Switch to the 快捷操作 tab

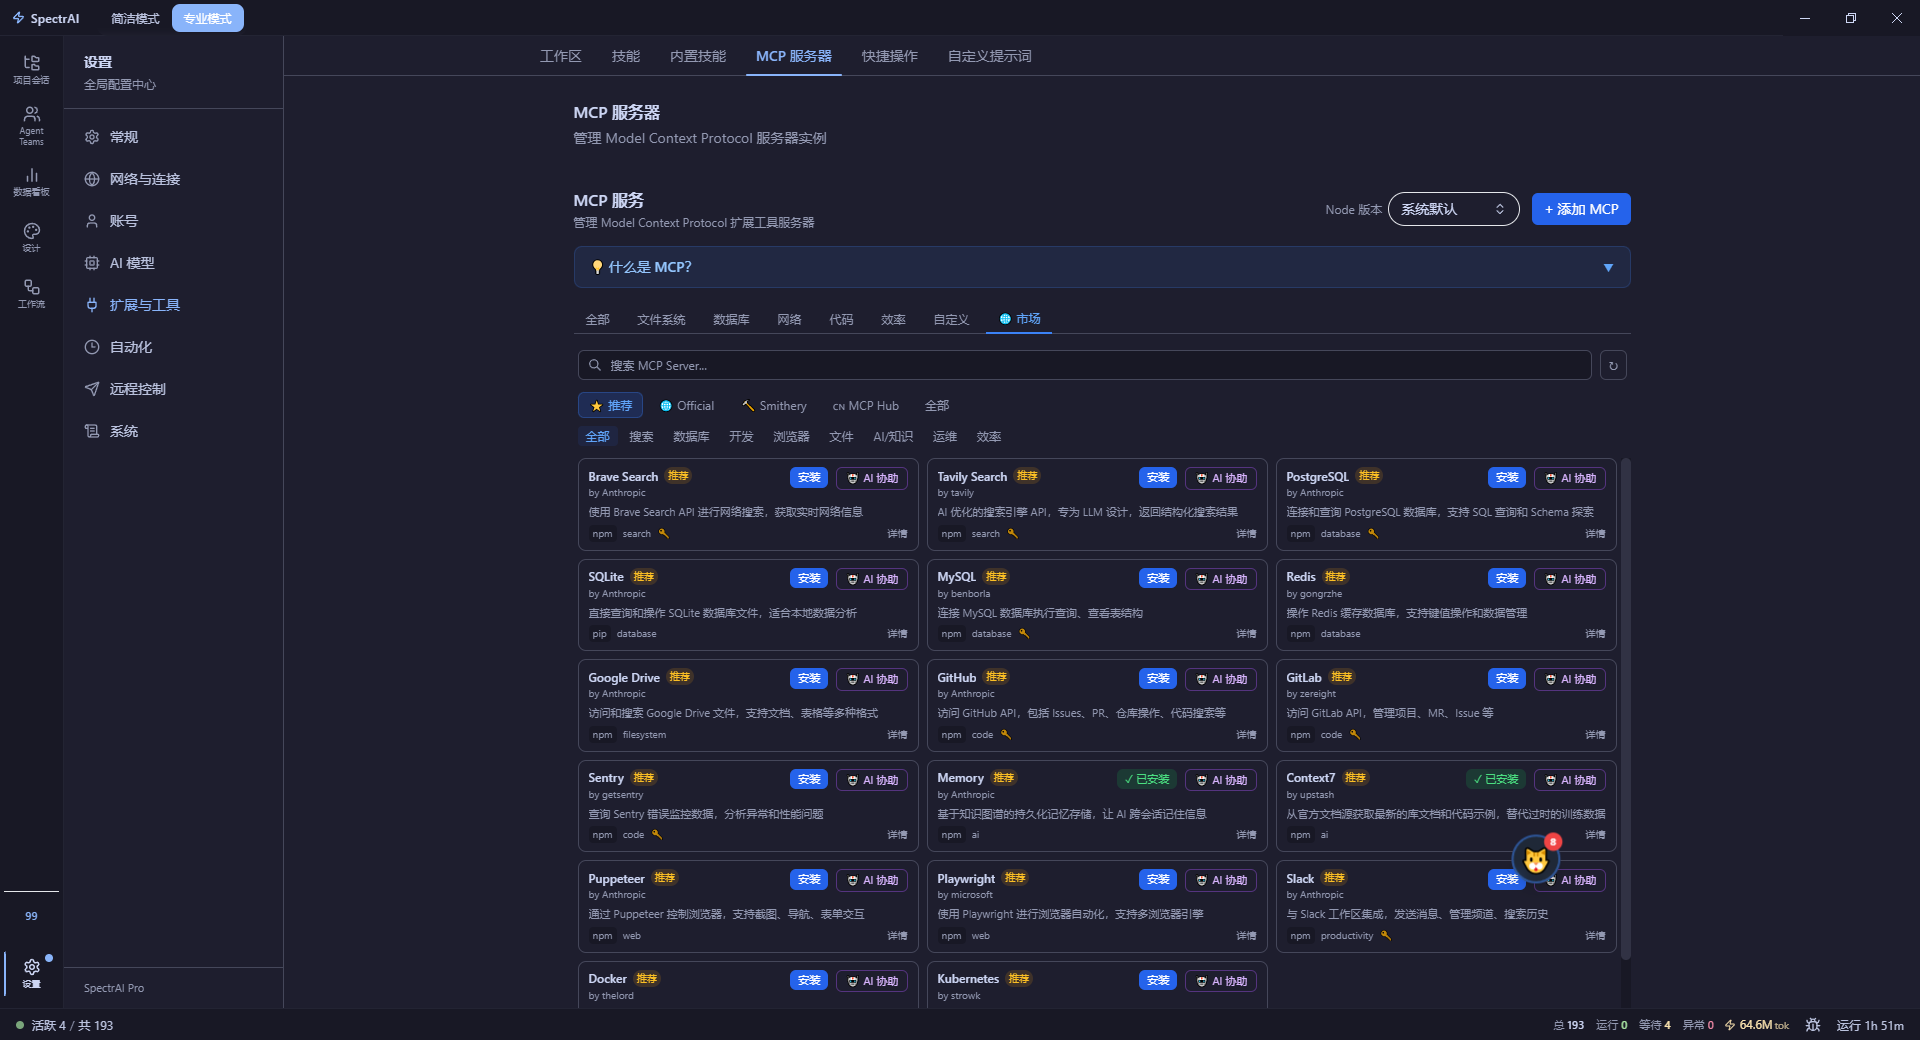[890, 56]
